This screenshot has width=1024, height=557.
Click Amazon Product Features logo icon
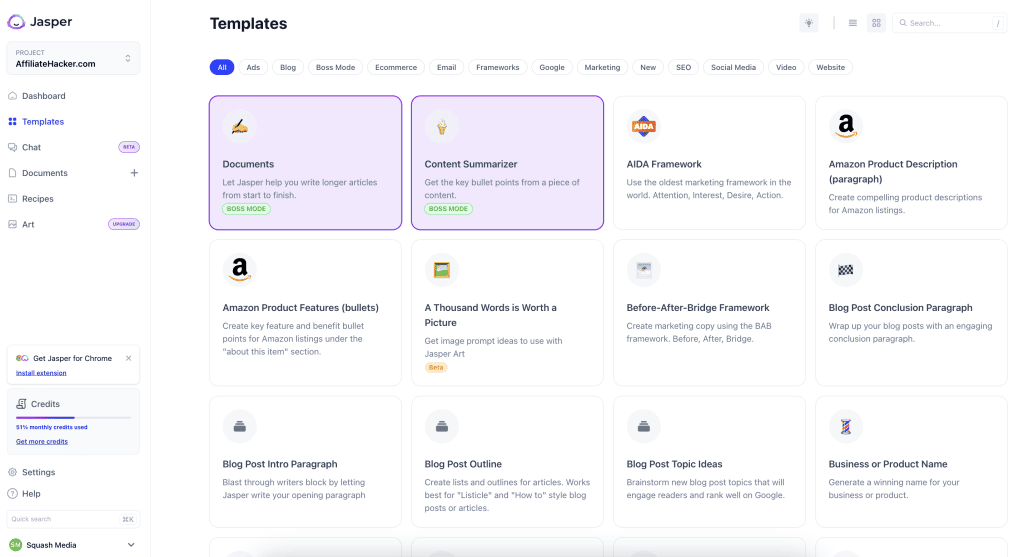tap(240, 270)
